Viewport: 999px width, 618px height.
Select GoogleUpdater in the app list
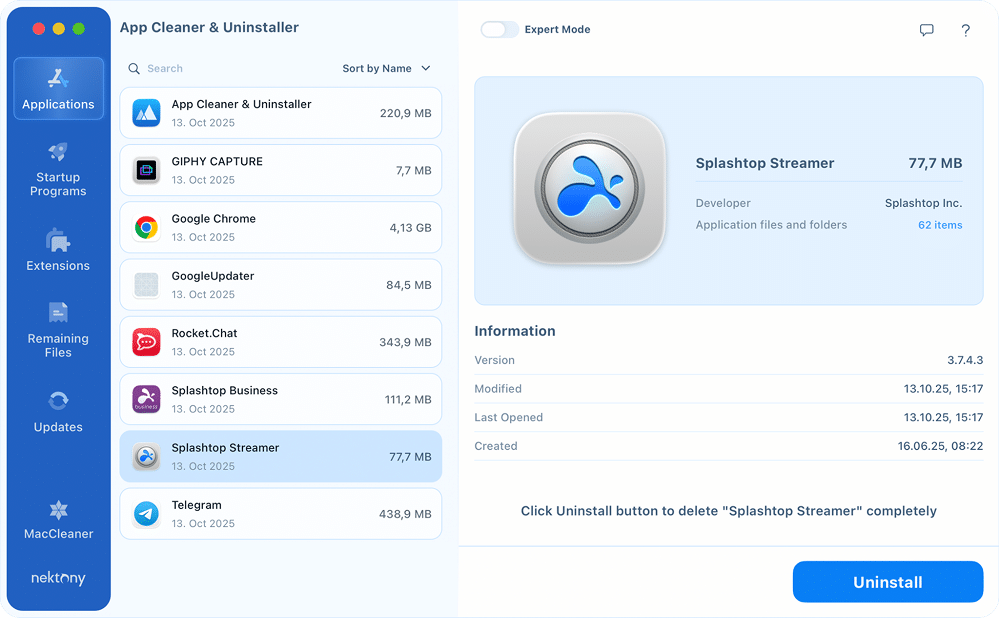point(280,285)
